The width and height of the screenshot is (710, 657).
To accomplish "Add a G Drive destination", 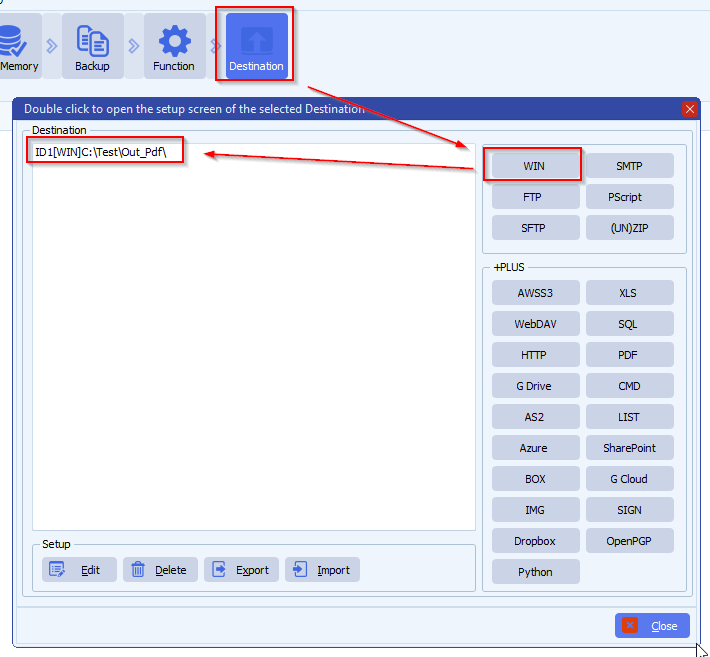I will click(x=536, y=386).
